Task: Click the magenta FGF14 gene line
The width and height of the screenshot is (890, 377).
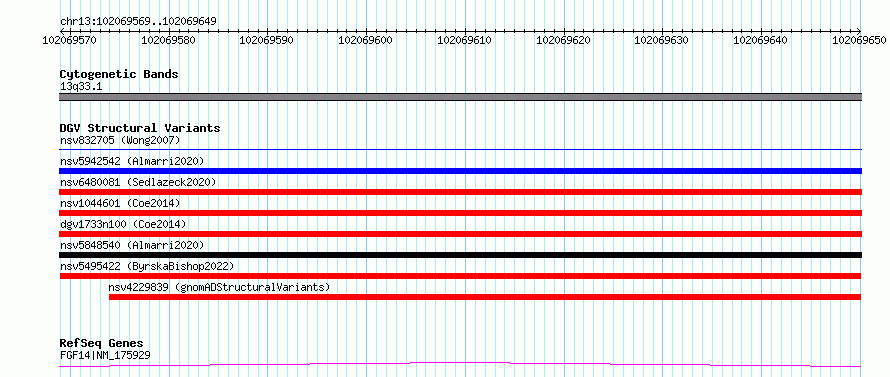Action: click(460, 364)
